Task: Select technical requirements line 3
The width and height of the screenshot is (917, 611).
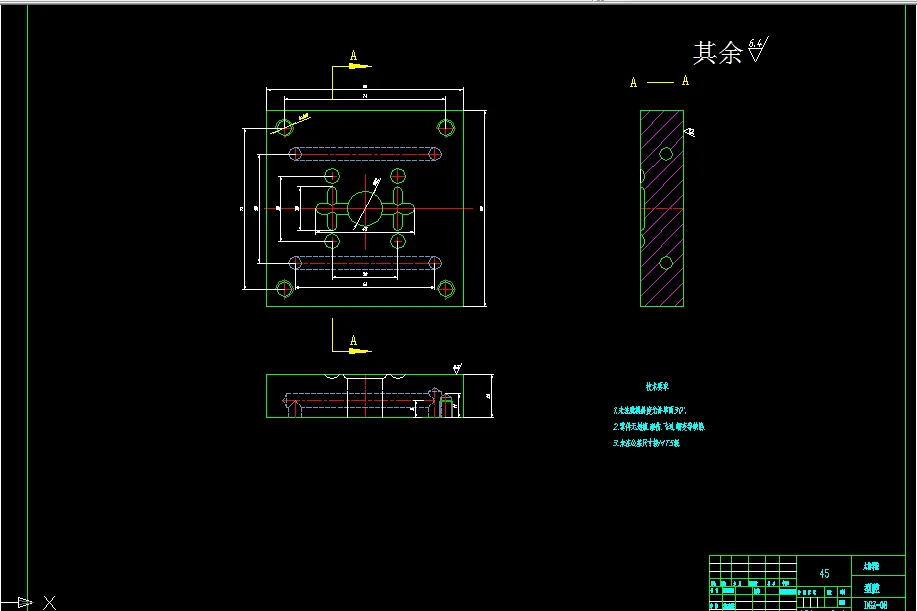Action: [646, 443]
